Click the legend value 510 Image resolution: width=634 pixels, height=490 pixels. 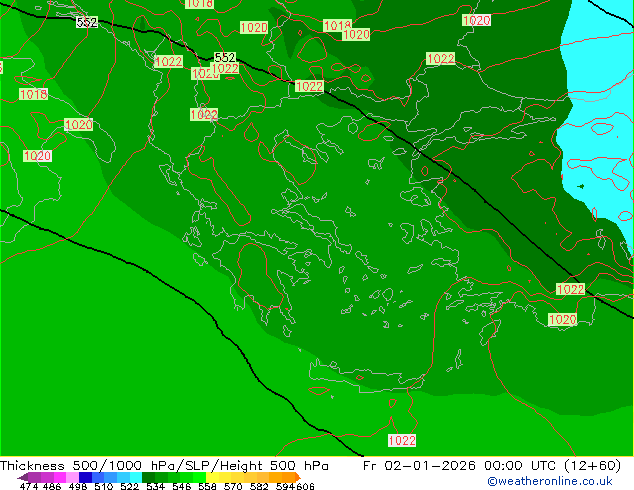tap(104, 486)
